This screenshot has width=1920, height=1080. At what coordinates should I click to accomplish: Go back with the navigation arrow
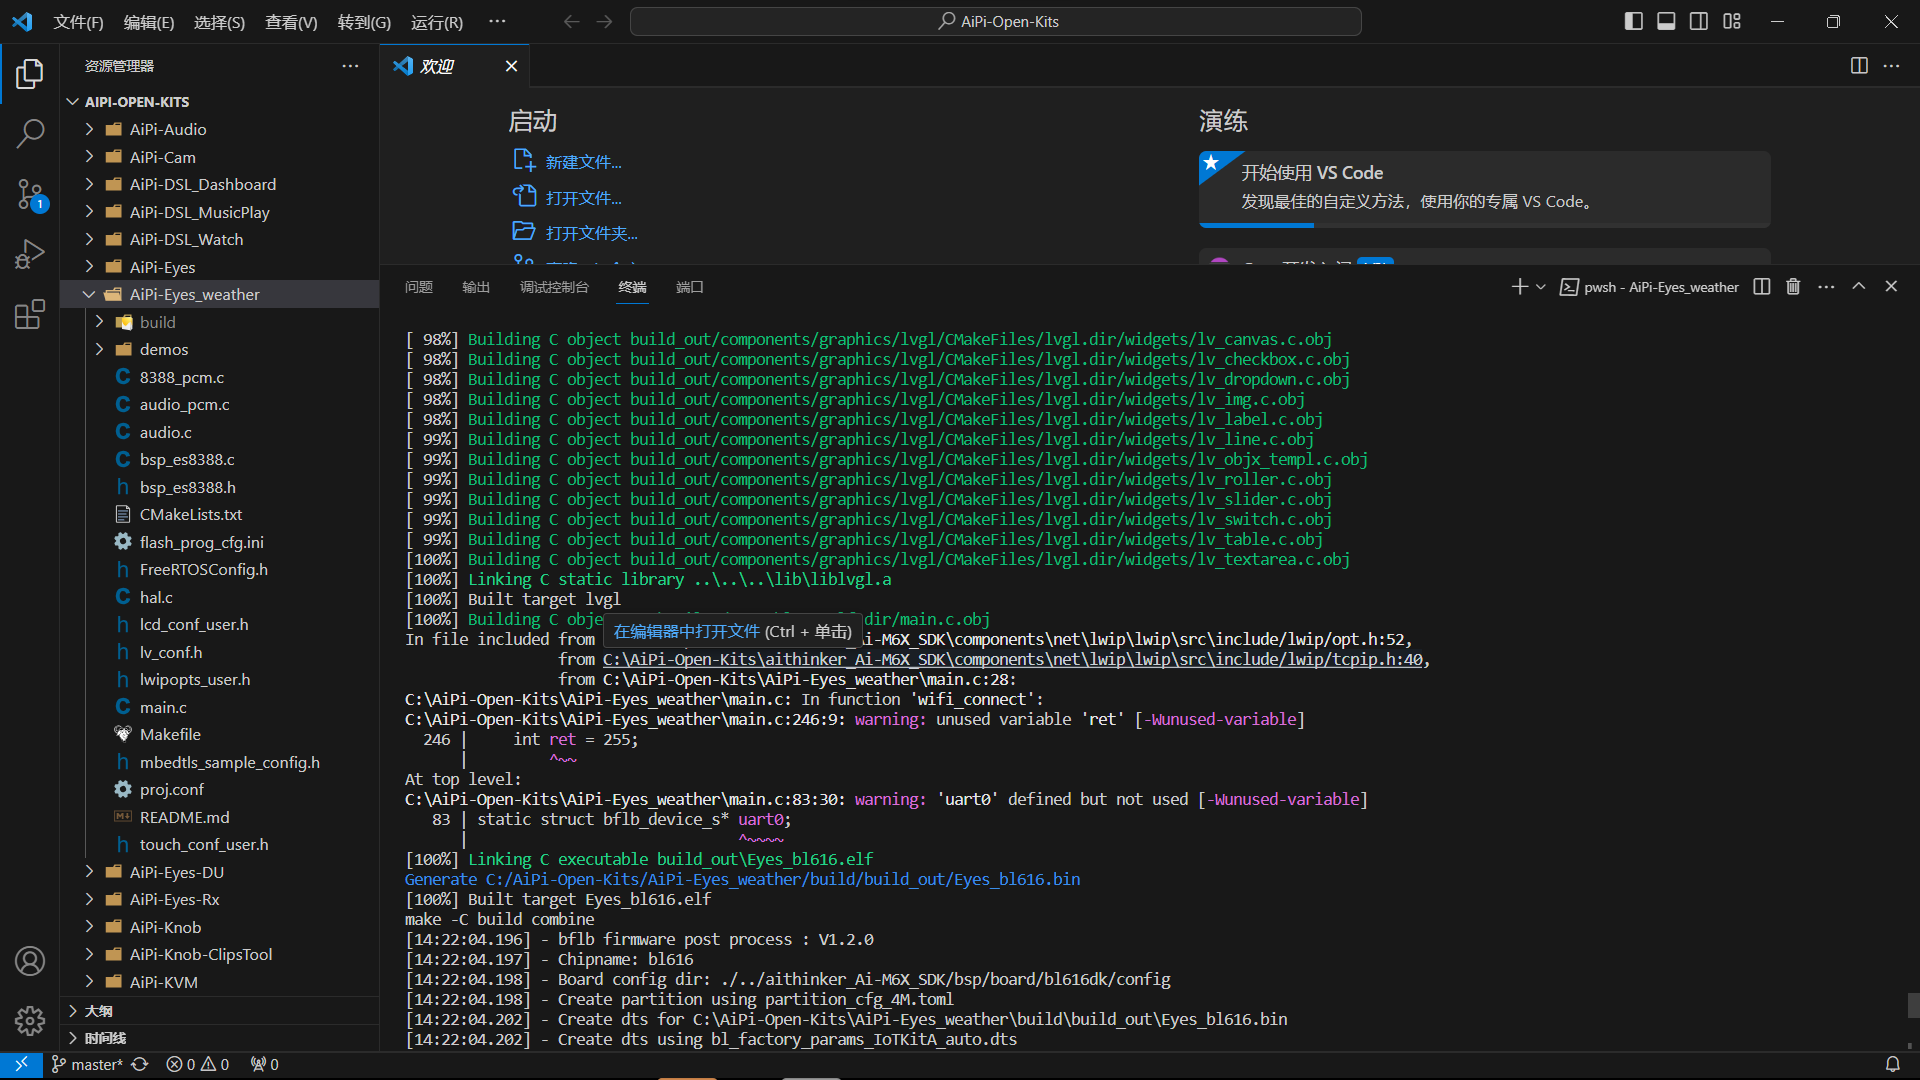pos(571,21)
